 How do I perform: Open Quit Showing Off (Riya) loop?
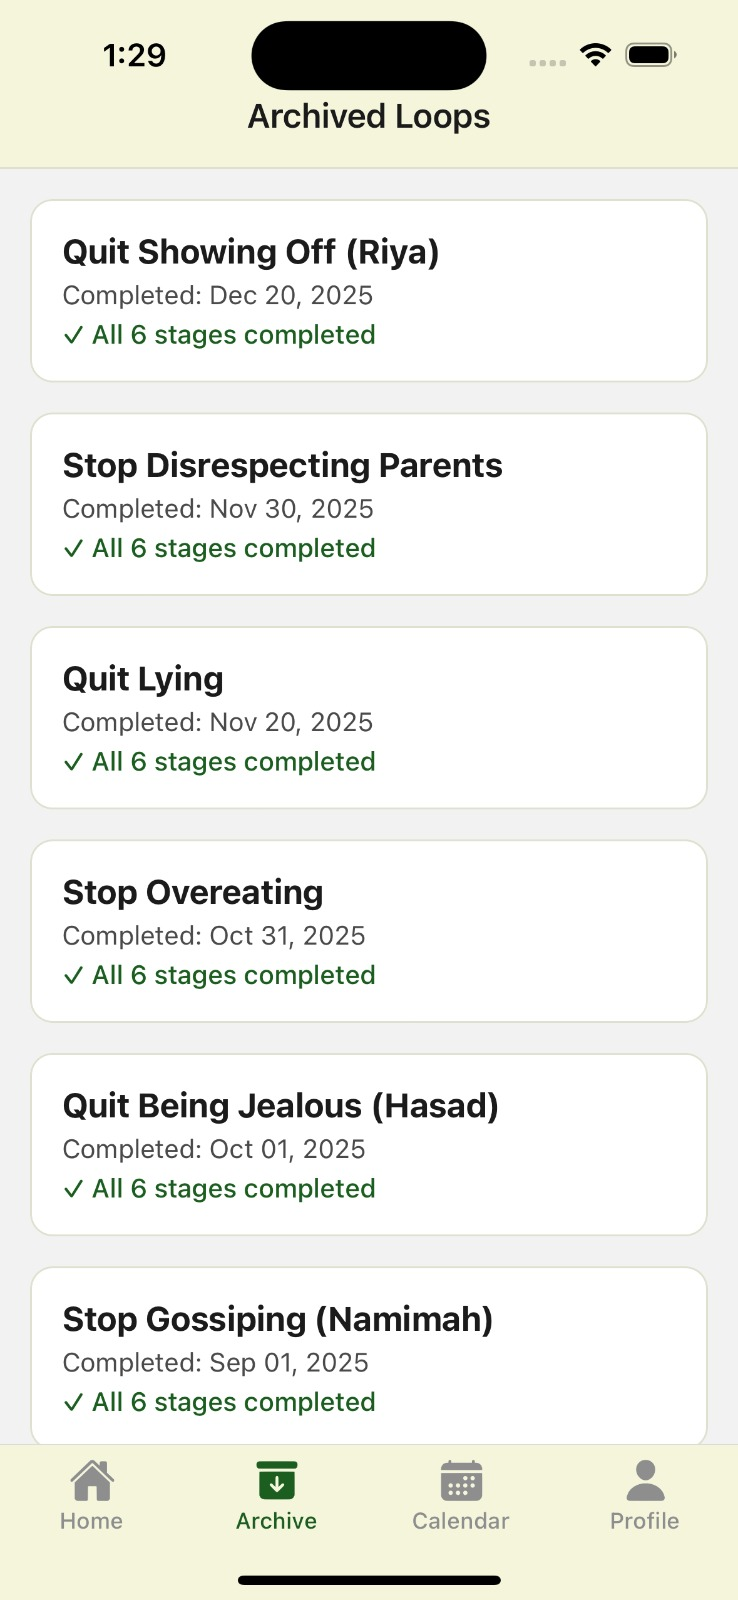point(369,291)
